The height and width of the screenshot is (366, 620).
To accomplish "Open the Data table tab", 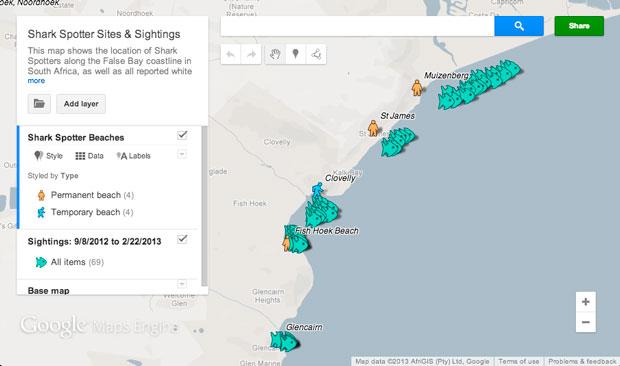I will (89, 156).
